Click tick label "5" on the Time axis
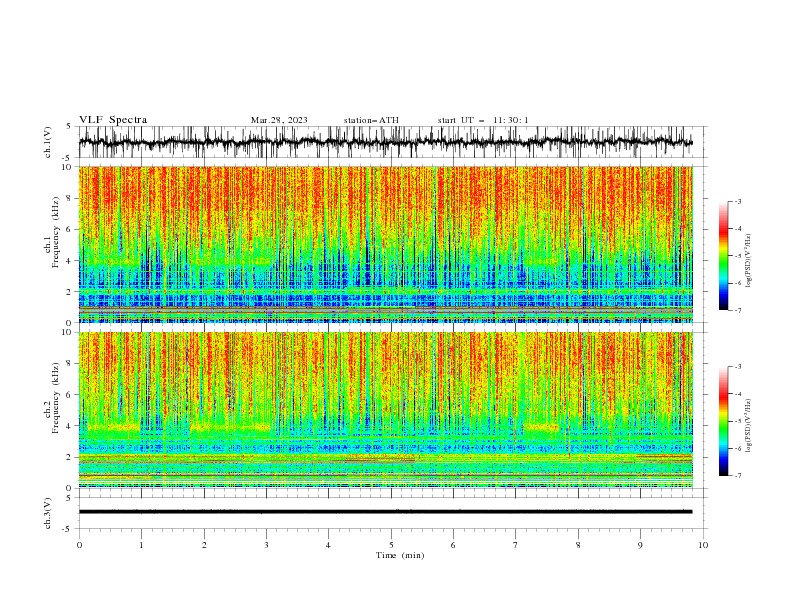 391,545
